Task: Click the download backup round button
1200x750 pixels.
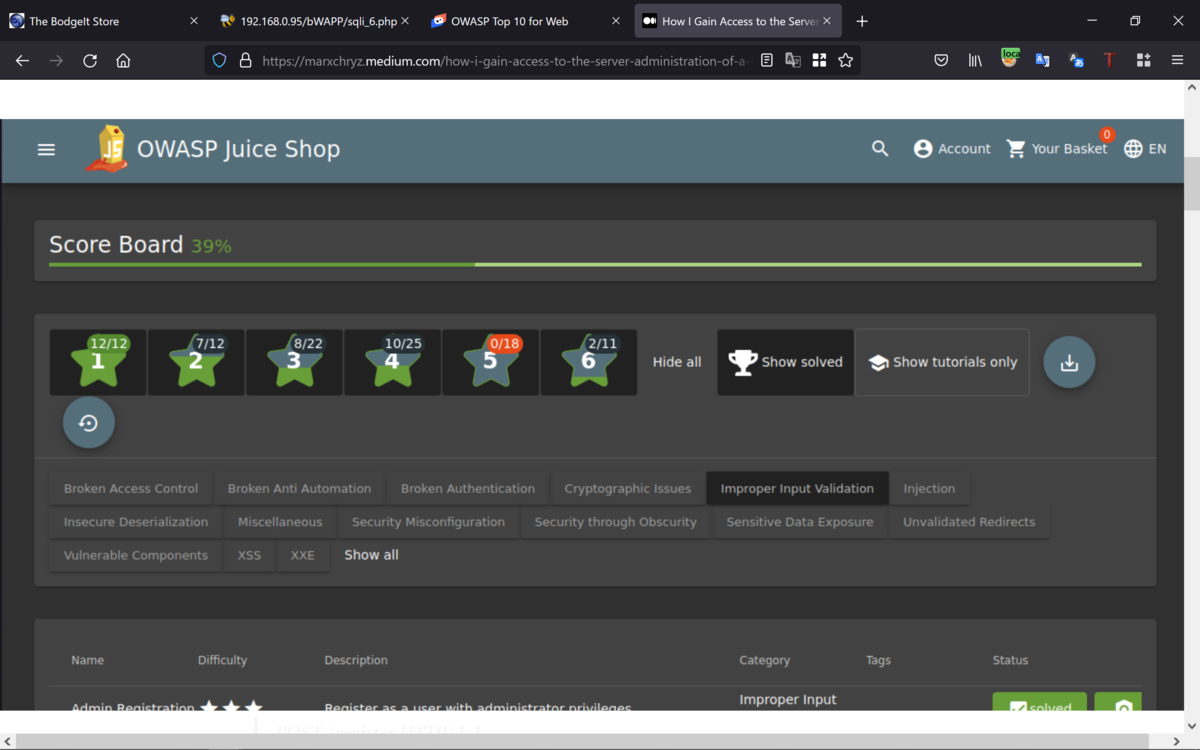Action: pos(1069,362)
